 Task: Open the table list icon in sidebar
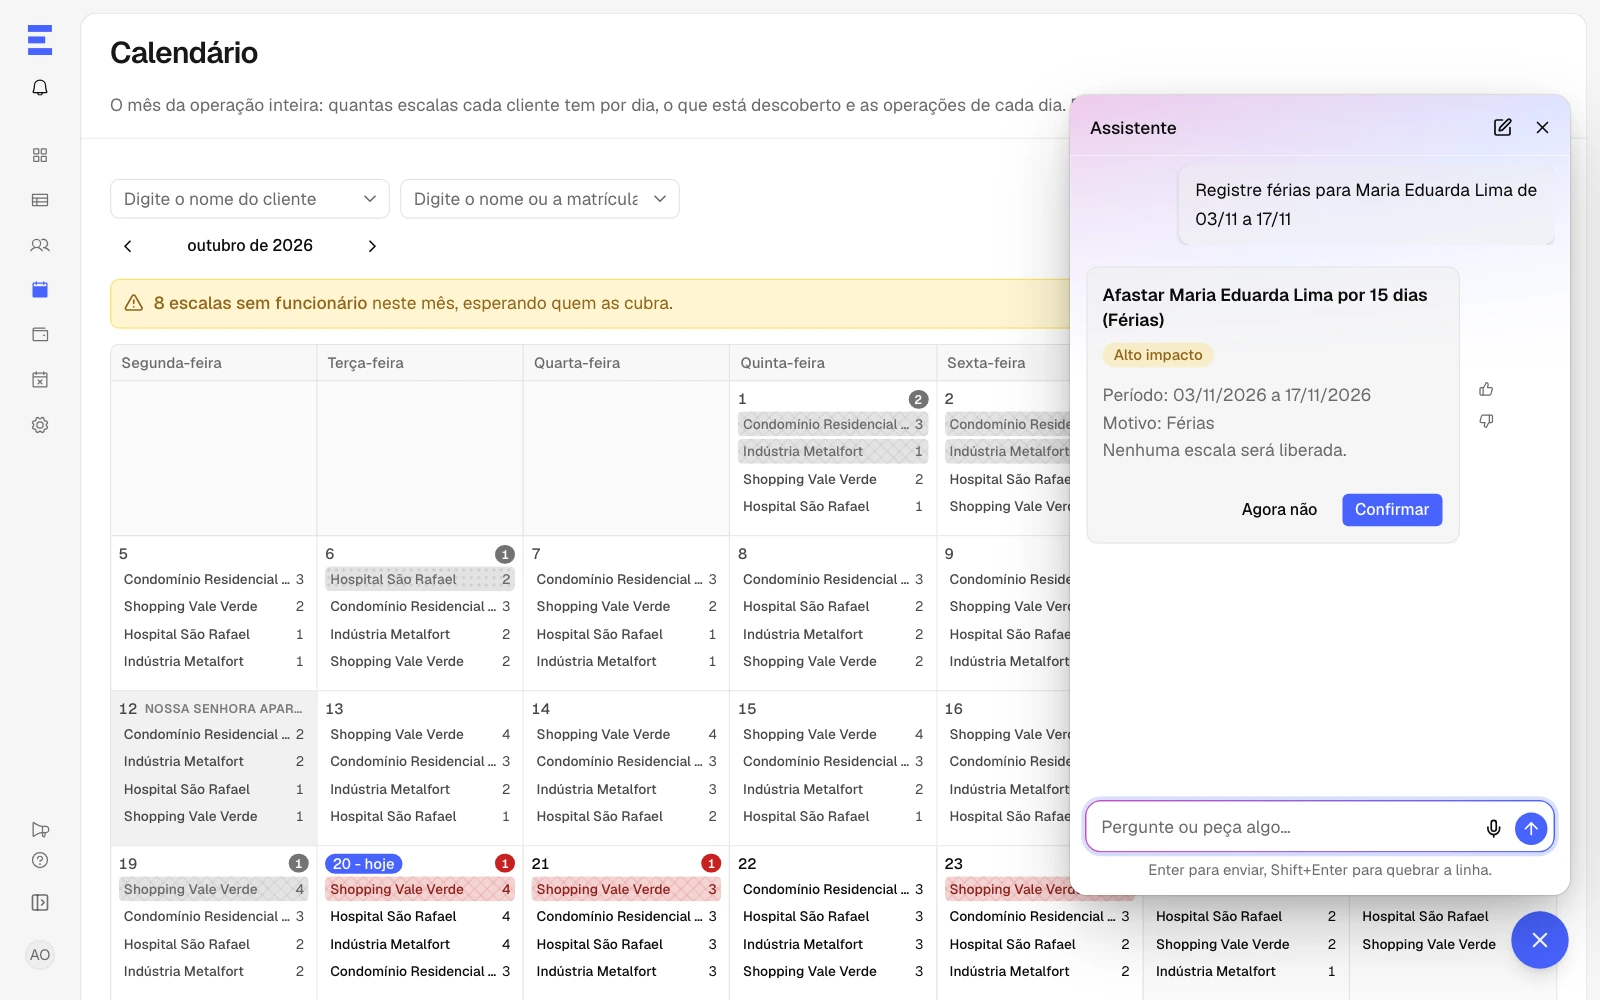tap(40, 200)
